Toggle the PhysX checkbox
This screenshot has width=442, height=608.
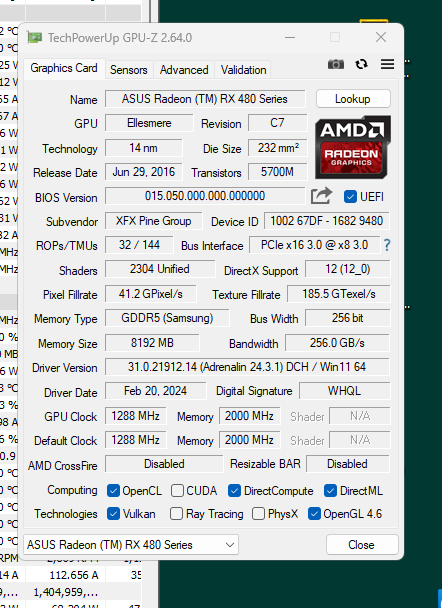(x=258, y=514)
